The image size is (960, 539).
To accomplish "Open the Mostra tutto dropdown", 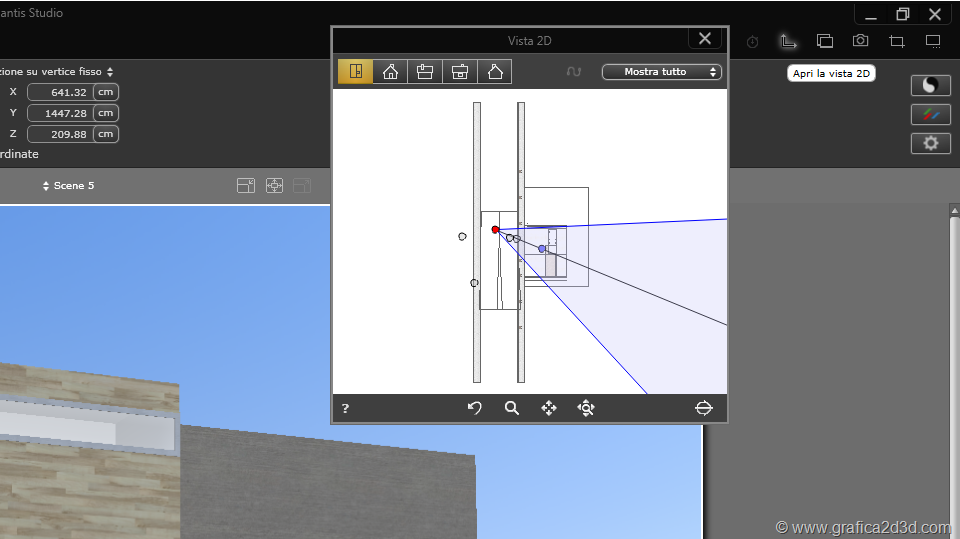I will pos(661,72).
